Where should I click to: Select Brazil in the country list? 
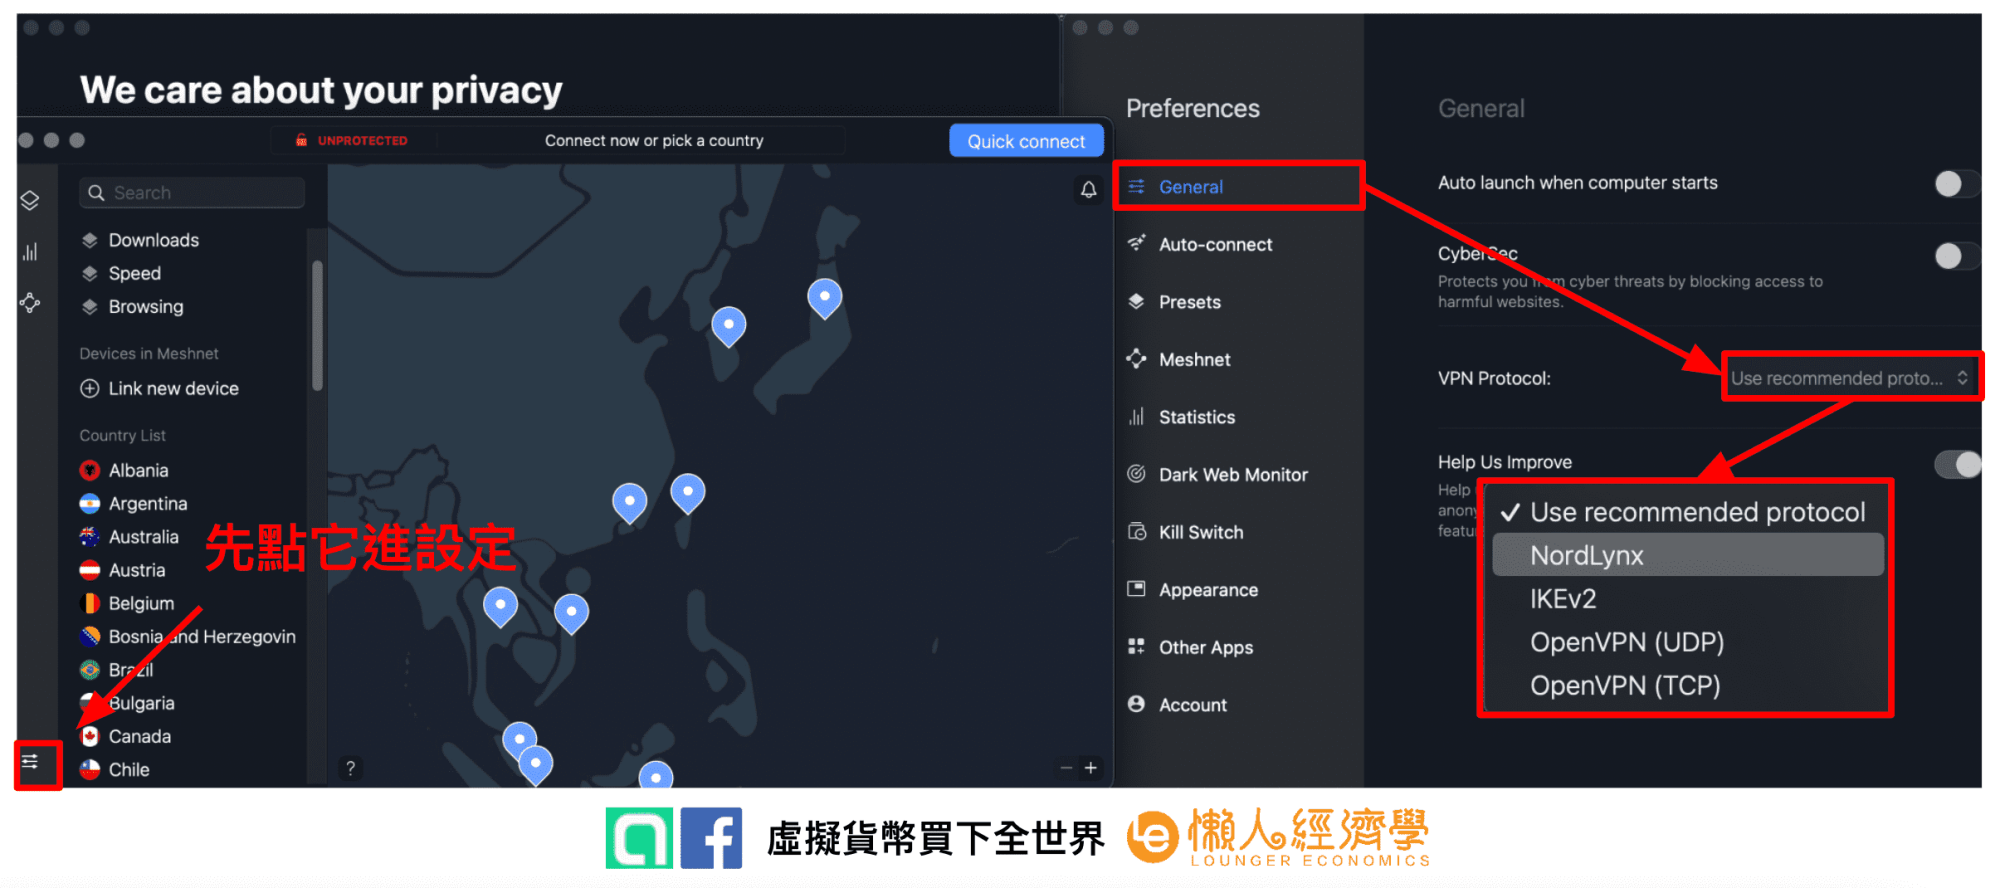117,670
